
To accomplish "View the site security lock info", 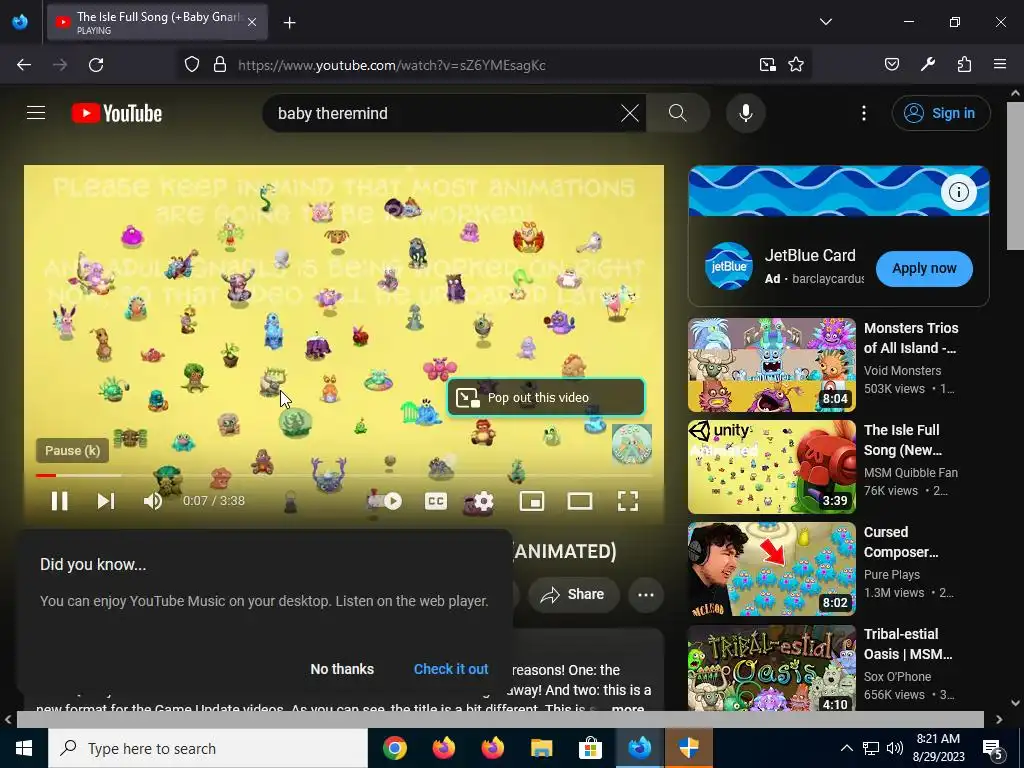I will pyautogui.click(x=220, y=65).
